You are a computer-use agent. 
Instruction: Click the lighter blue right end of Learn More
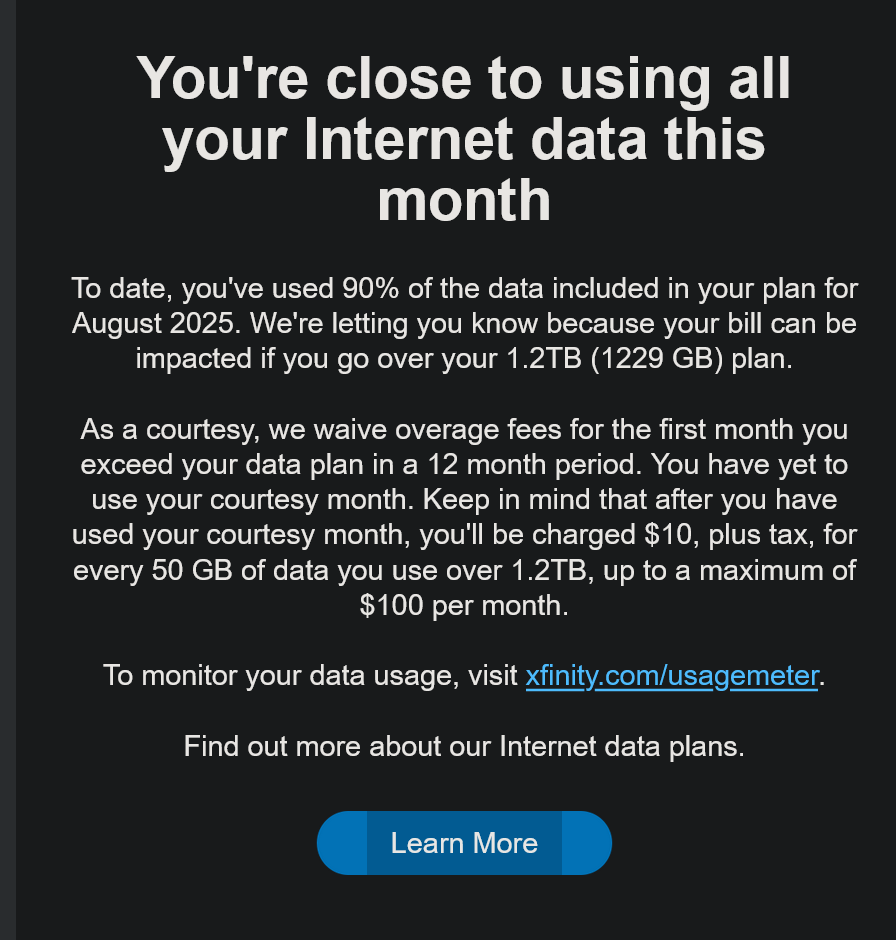pos(587,843)
